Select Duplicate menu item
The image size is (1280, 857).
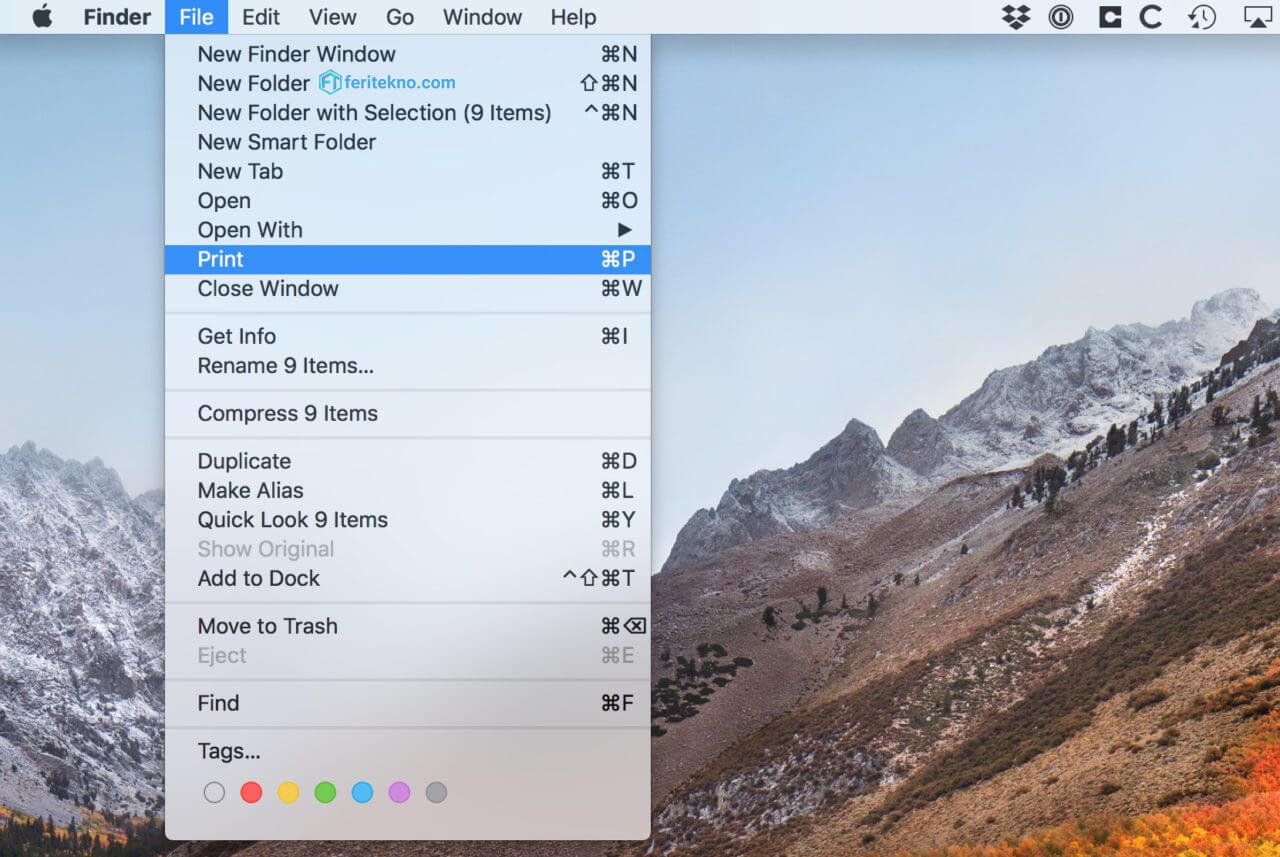coord(408,461)
